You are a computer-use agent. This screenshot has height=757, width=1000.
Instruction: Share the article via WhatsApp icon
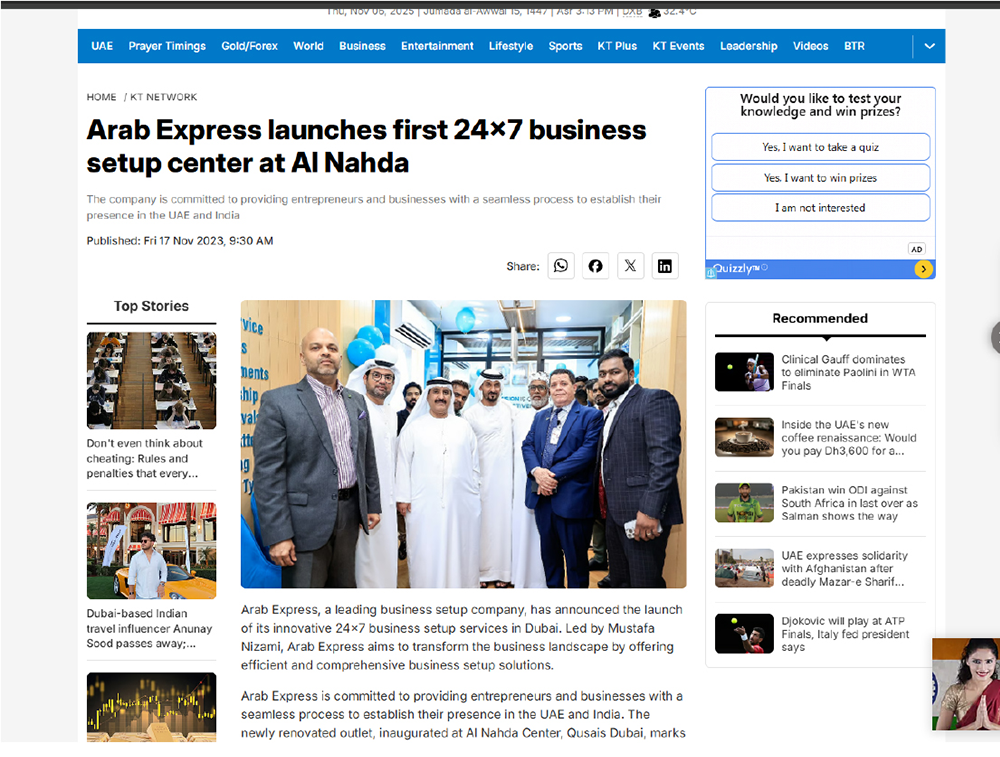pos(561,266)
